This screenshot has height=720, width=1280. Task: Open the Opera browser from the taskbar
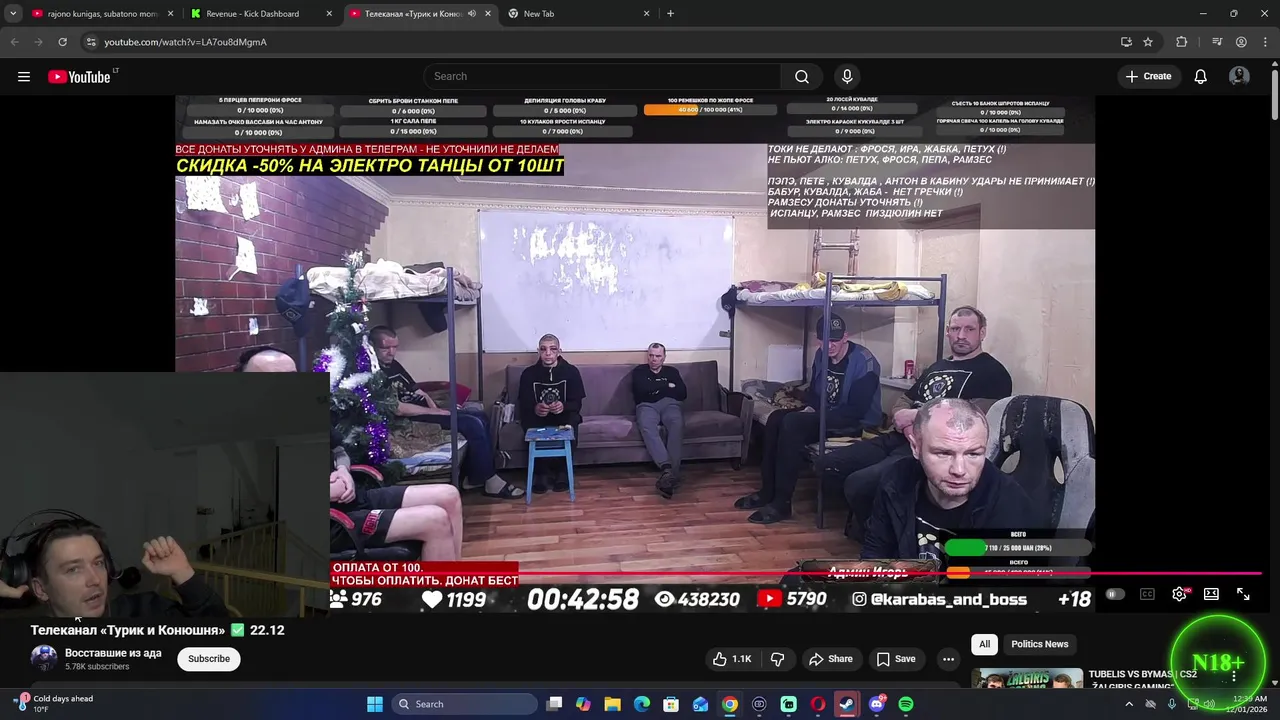[818, 704]
